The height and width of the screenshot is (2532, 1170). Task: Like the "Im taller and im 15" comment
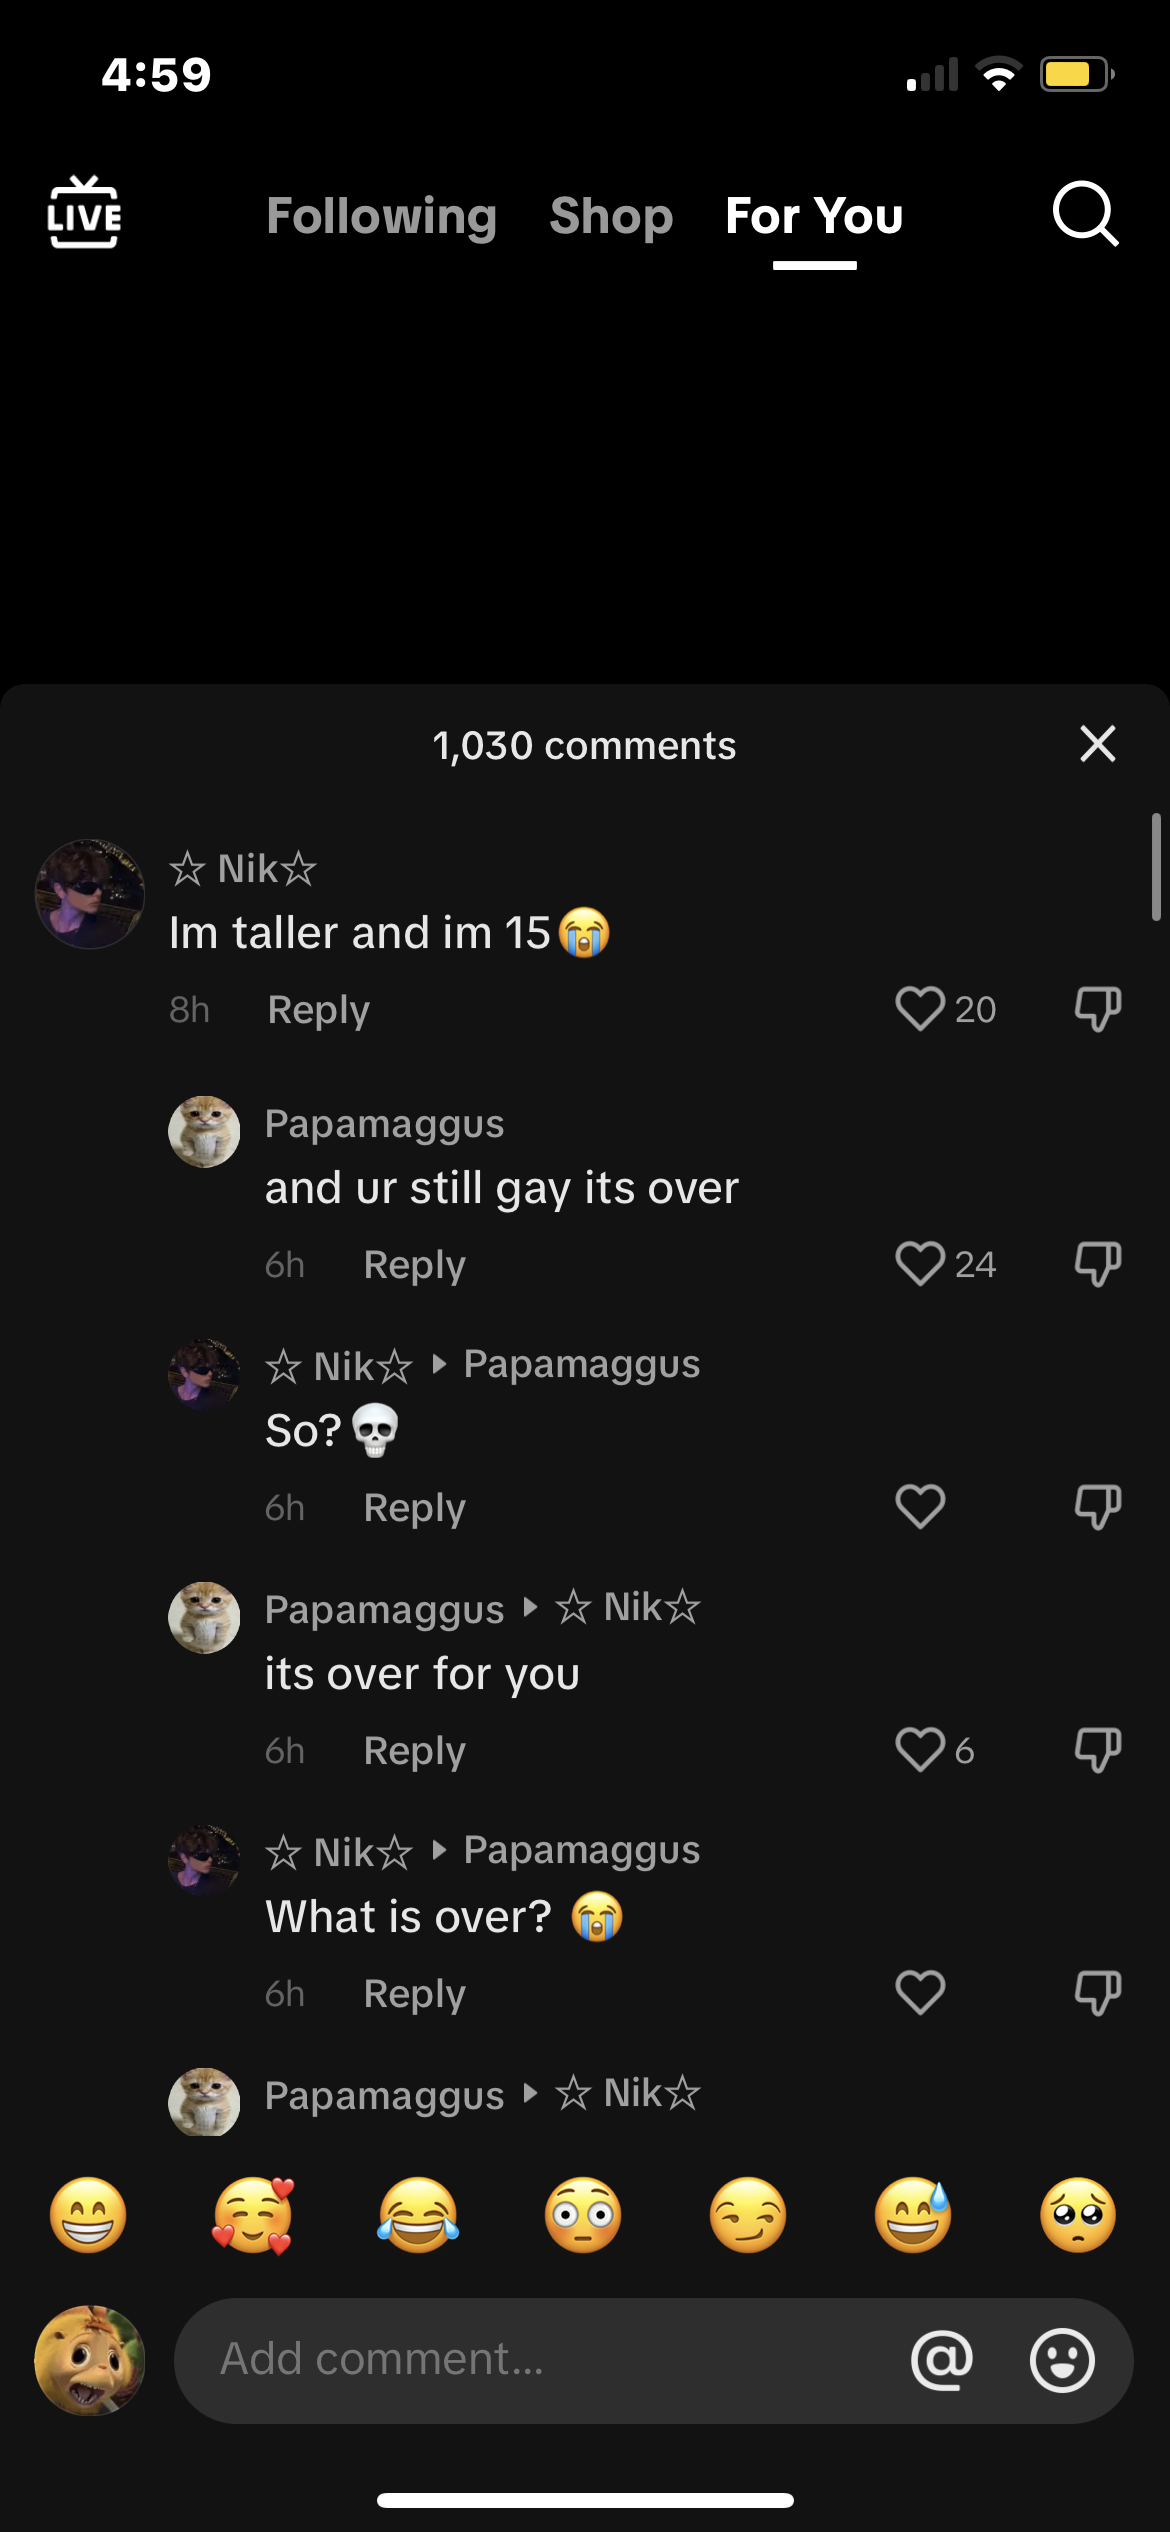pos(919,1008)
